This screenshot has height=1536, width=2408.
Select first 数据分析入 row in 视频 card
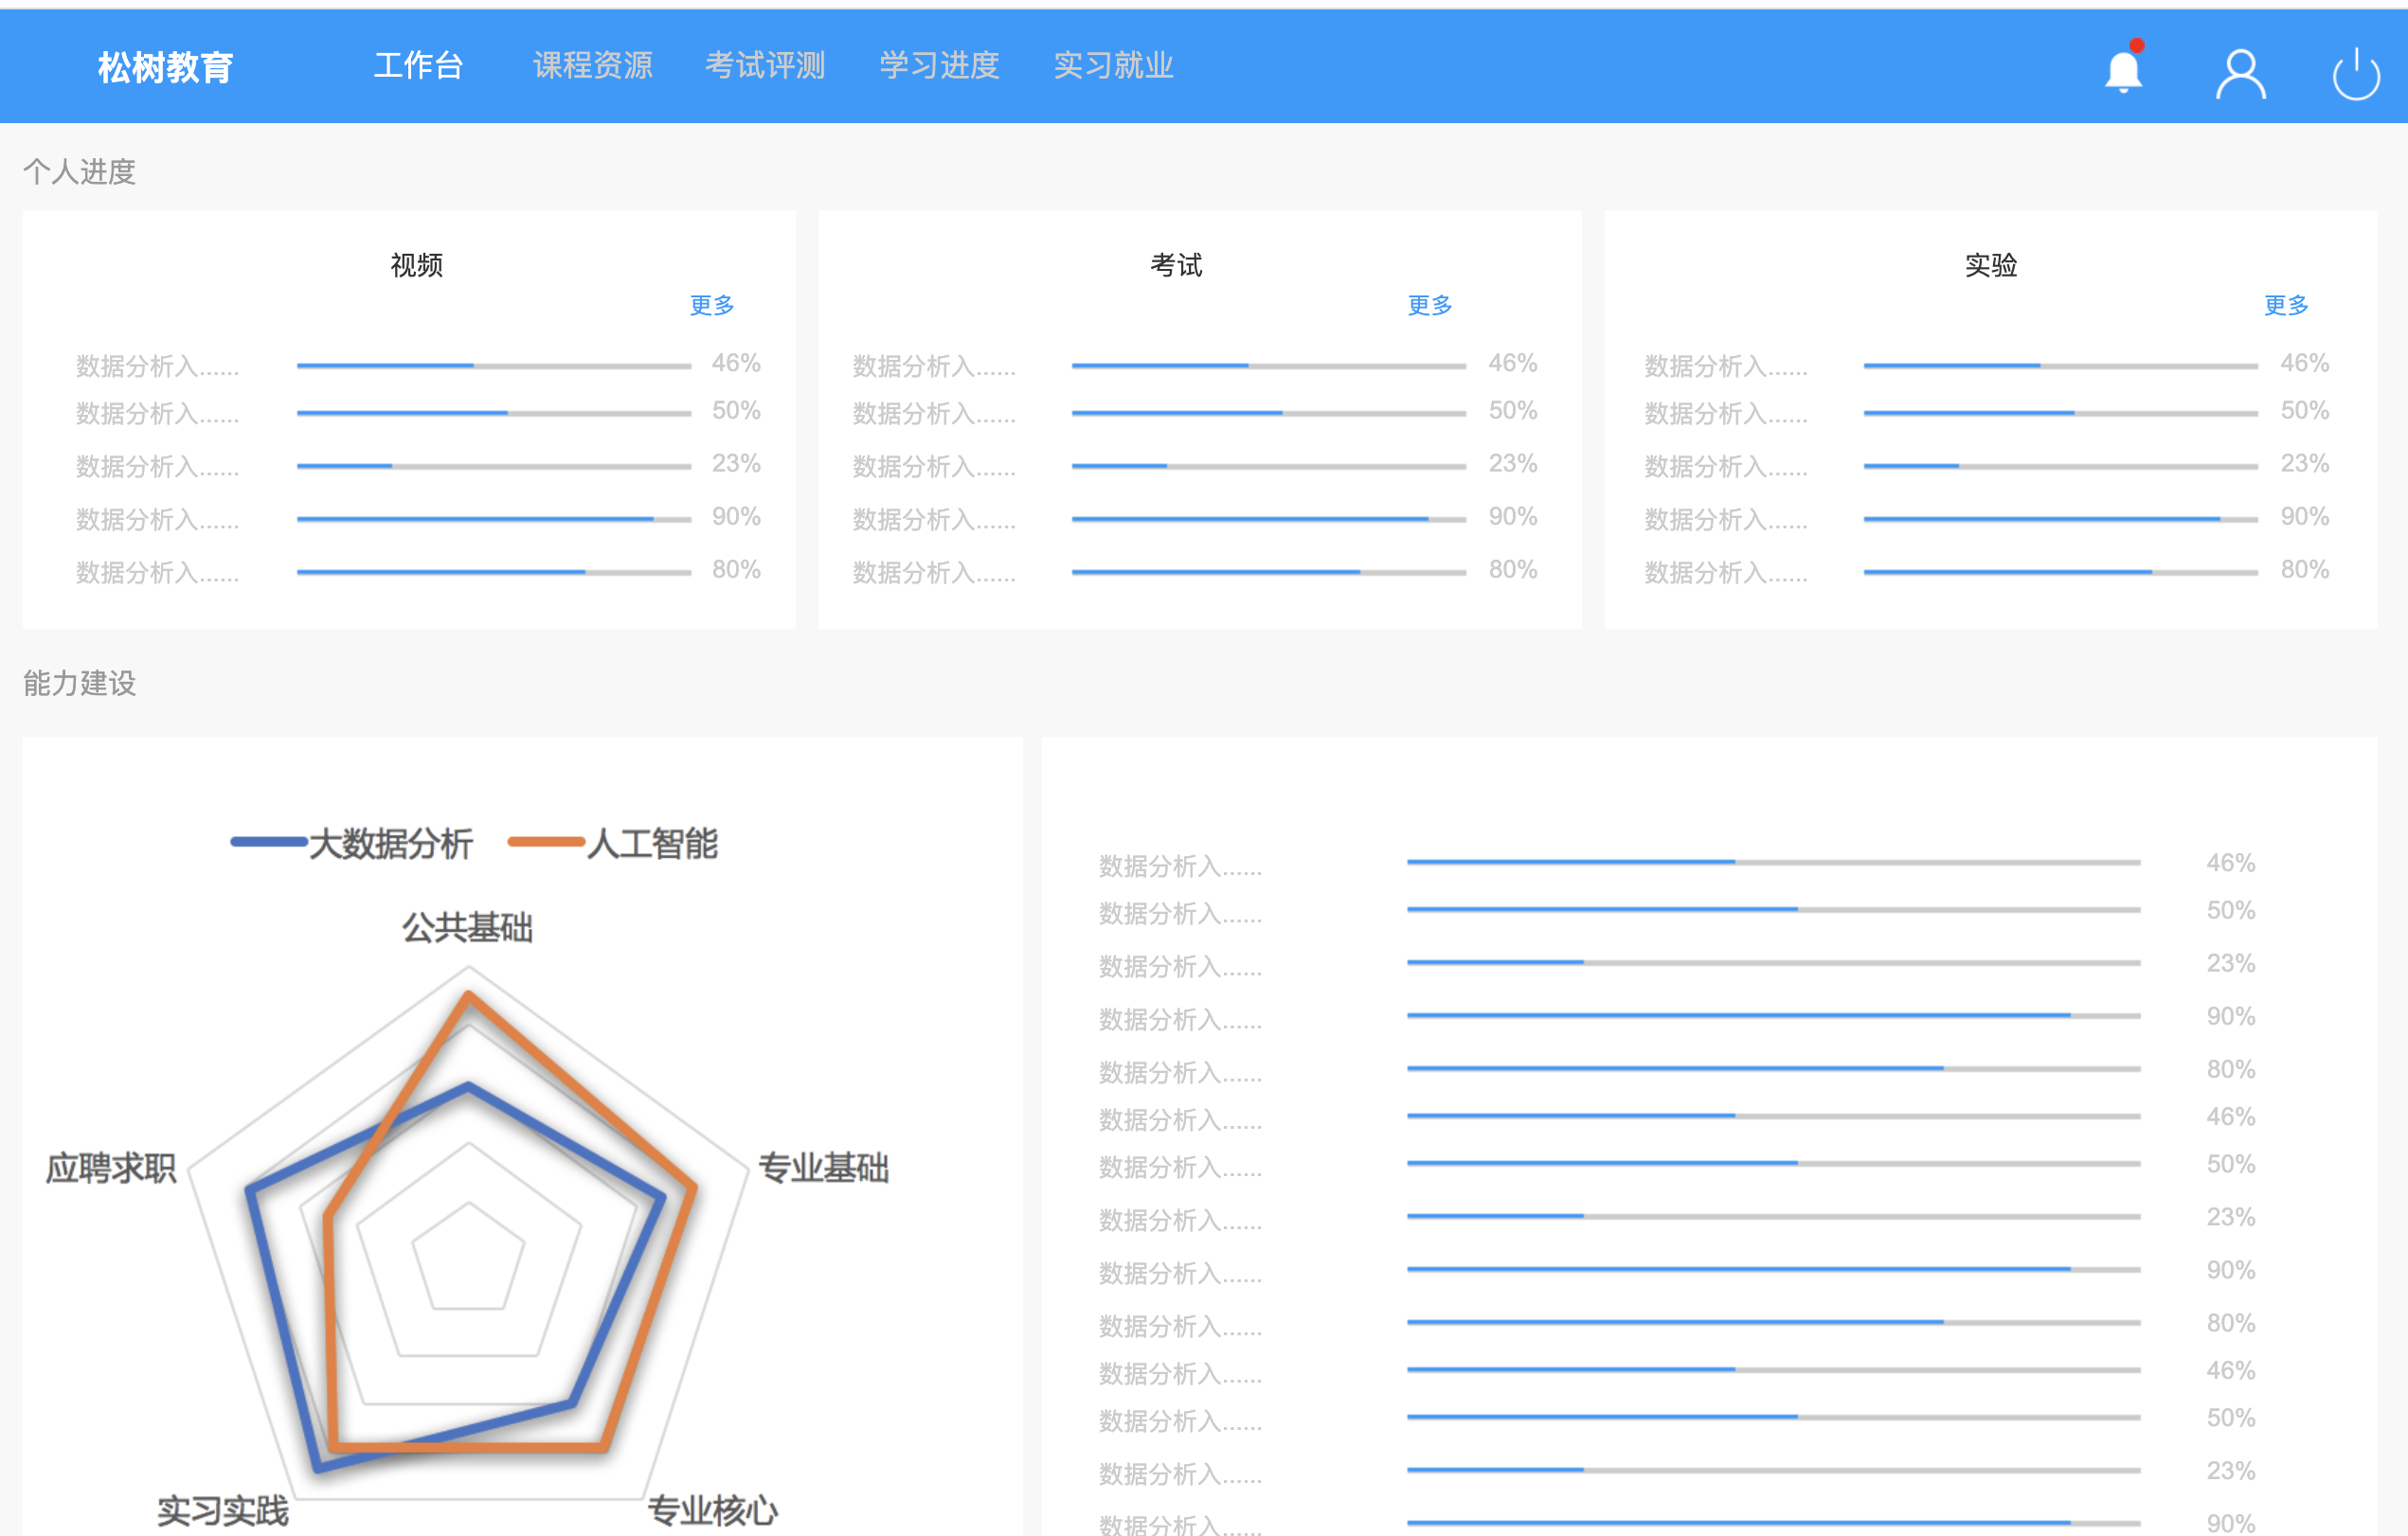(x=418, y=365)
